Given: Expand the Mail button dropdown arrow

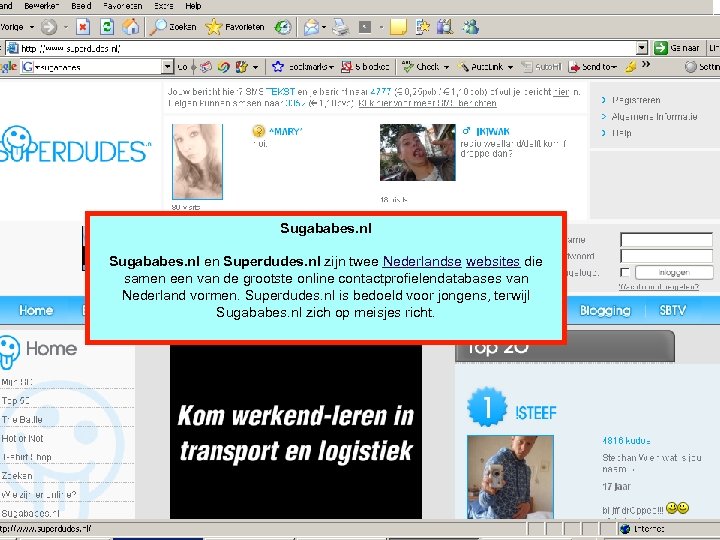Looking at the screenshot, I should pos(324,28).
